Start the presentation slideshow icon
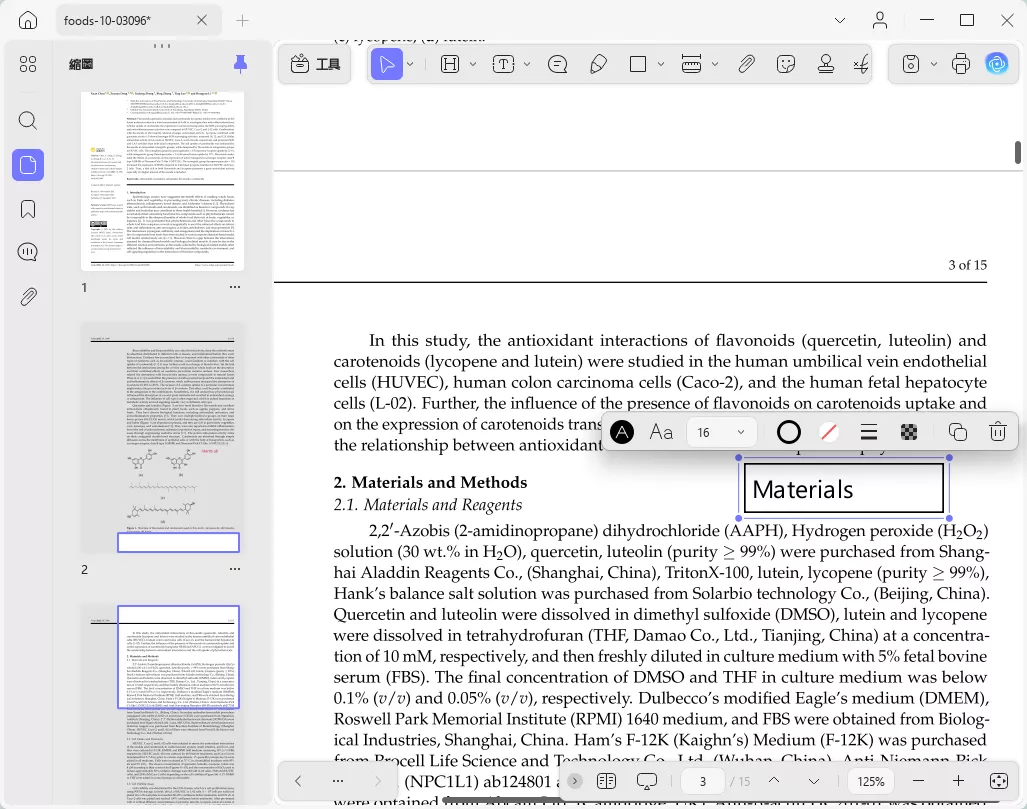The image size is (1027, 809). pos(646,781)
